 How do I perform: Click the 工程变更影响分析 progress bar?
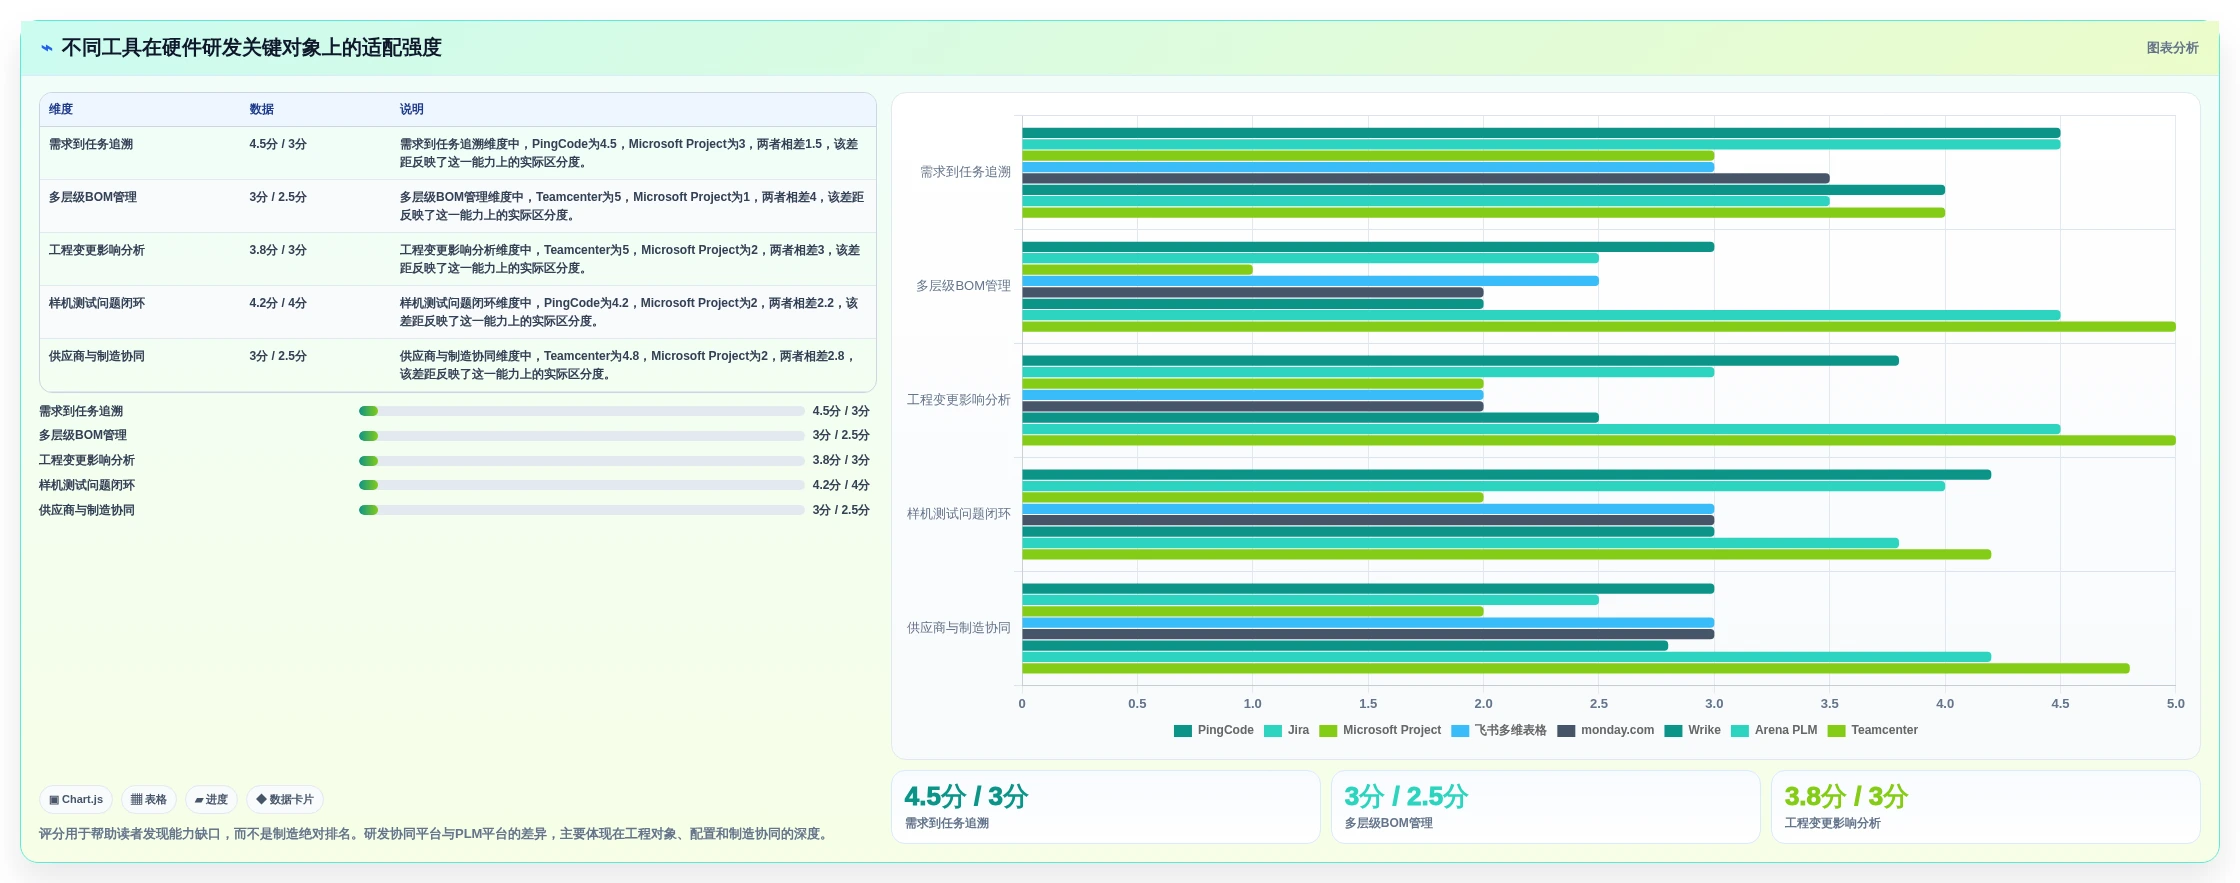582,461
